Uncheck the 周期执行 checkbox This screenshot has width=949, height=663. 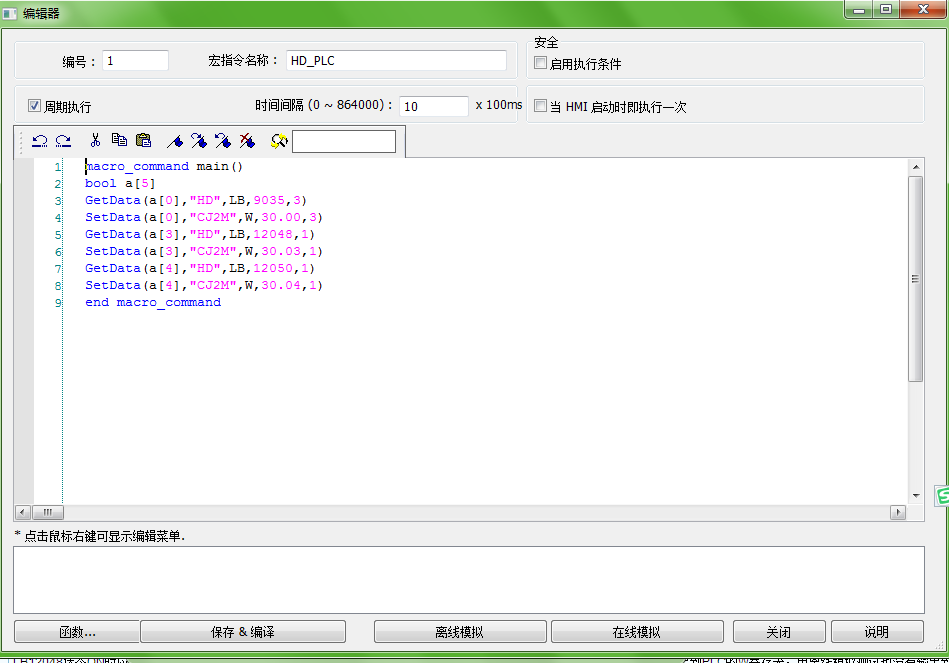pyautogui.click(x=34, y=106)
